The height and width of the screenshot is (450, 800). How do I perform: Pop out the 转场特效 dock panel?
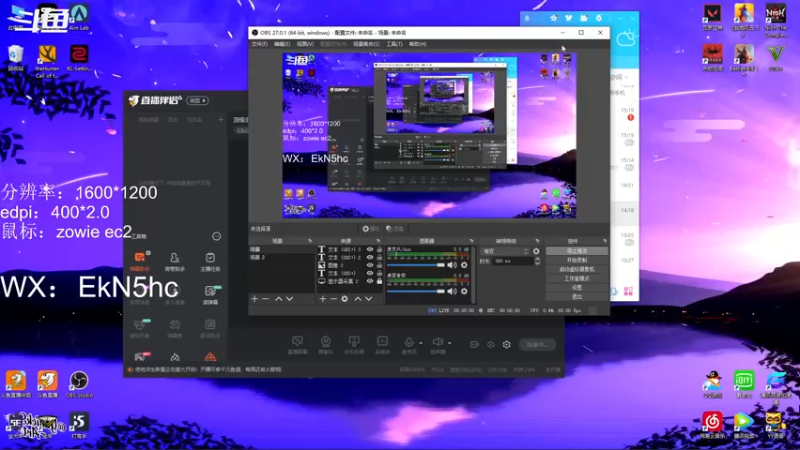(537, 241)
